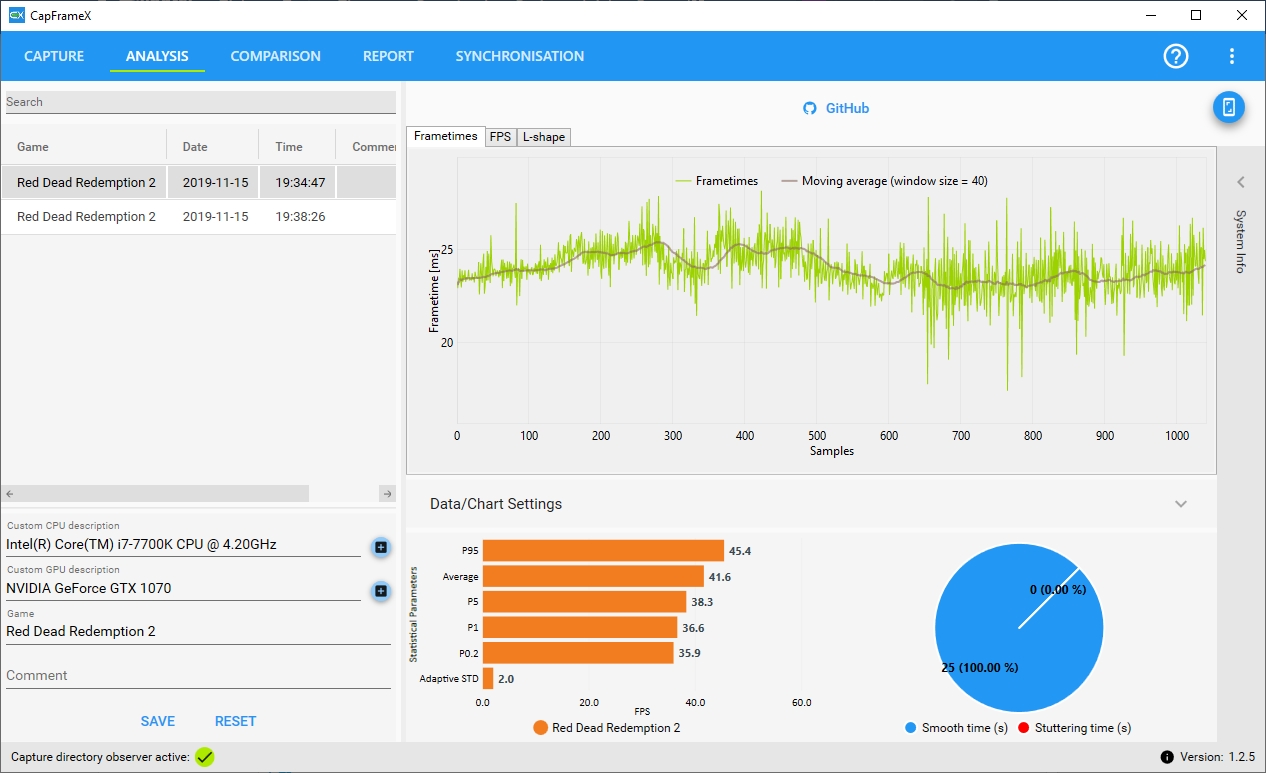Click the P5 bar in chart
This screenshot has width=1266, height=773.
click(x=584, y=602)
